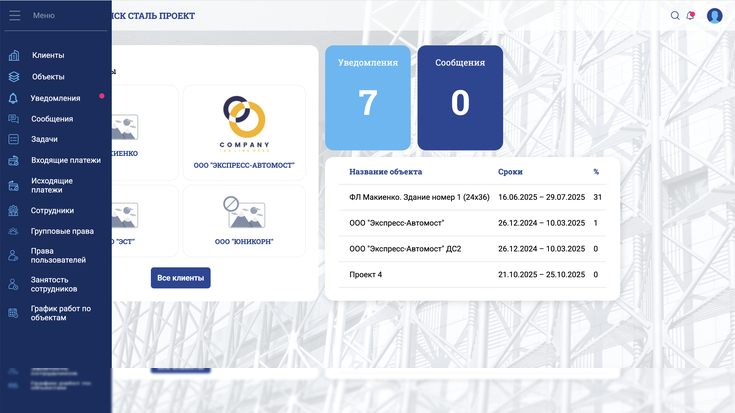The height and width of the screenshot is (413, 735).
Task: Open Занятость сотрудников menu item
Action: [x=54, y=284]
